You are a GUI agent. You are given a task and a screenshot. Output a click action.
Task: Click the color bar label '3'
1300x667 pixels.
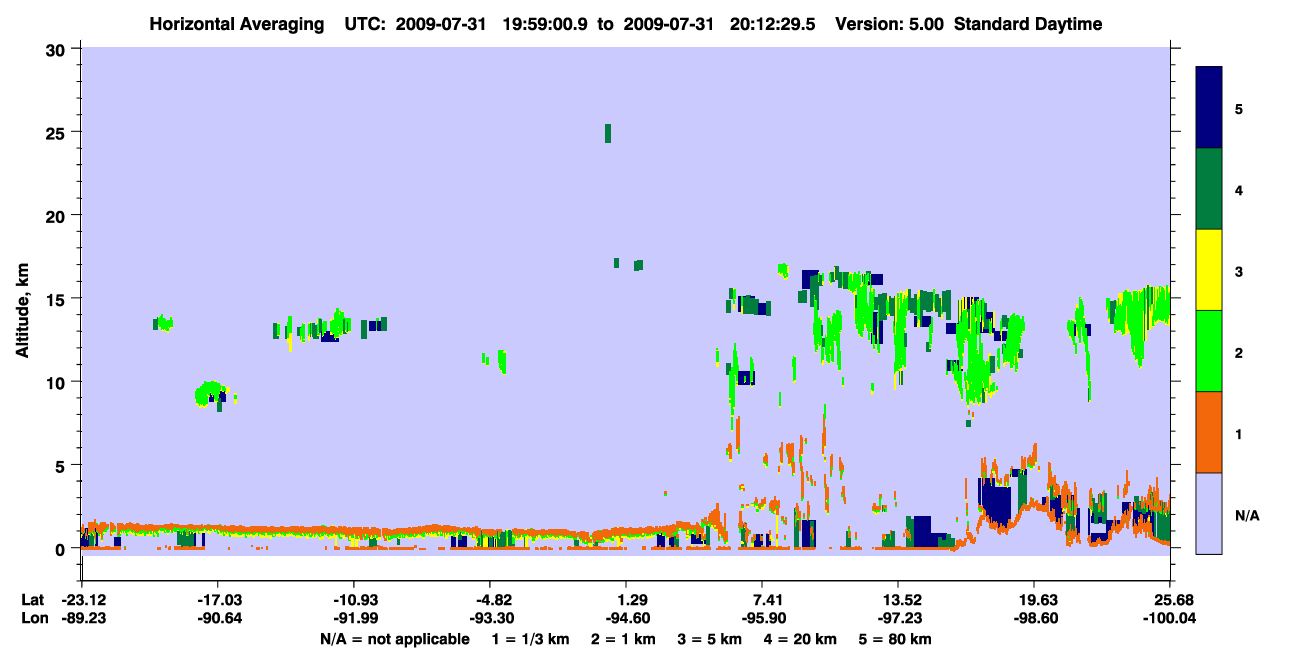pyautogui.click(x=1239, y=271)
